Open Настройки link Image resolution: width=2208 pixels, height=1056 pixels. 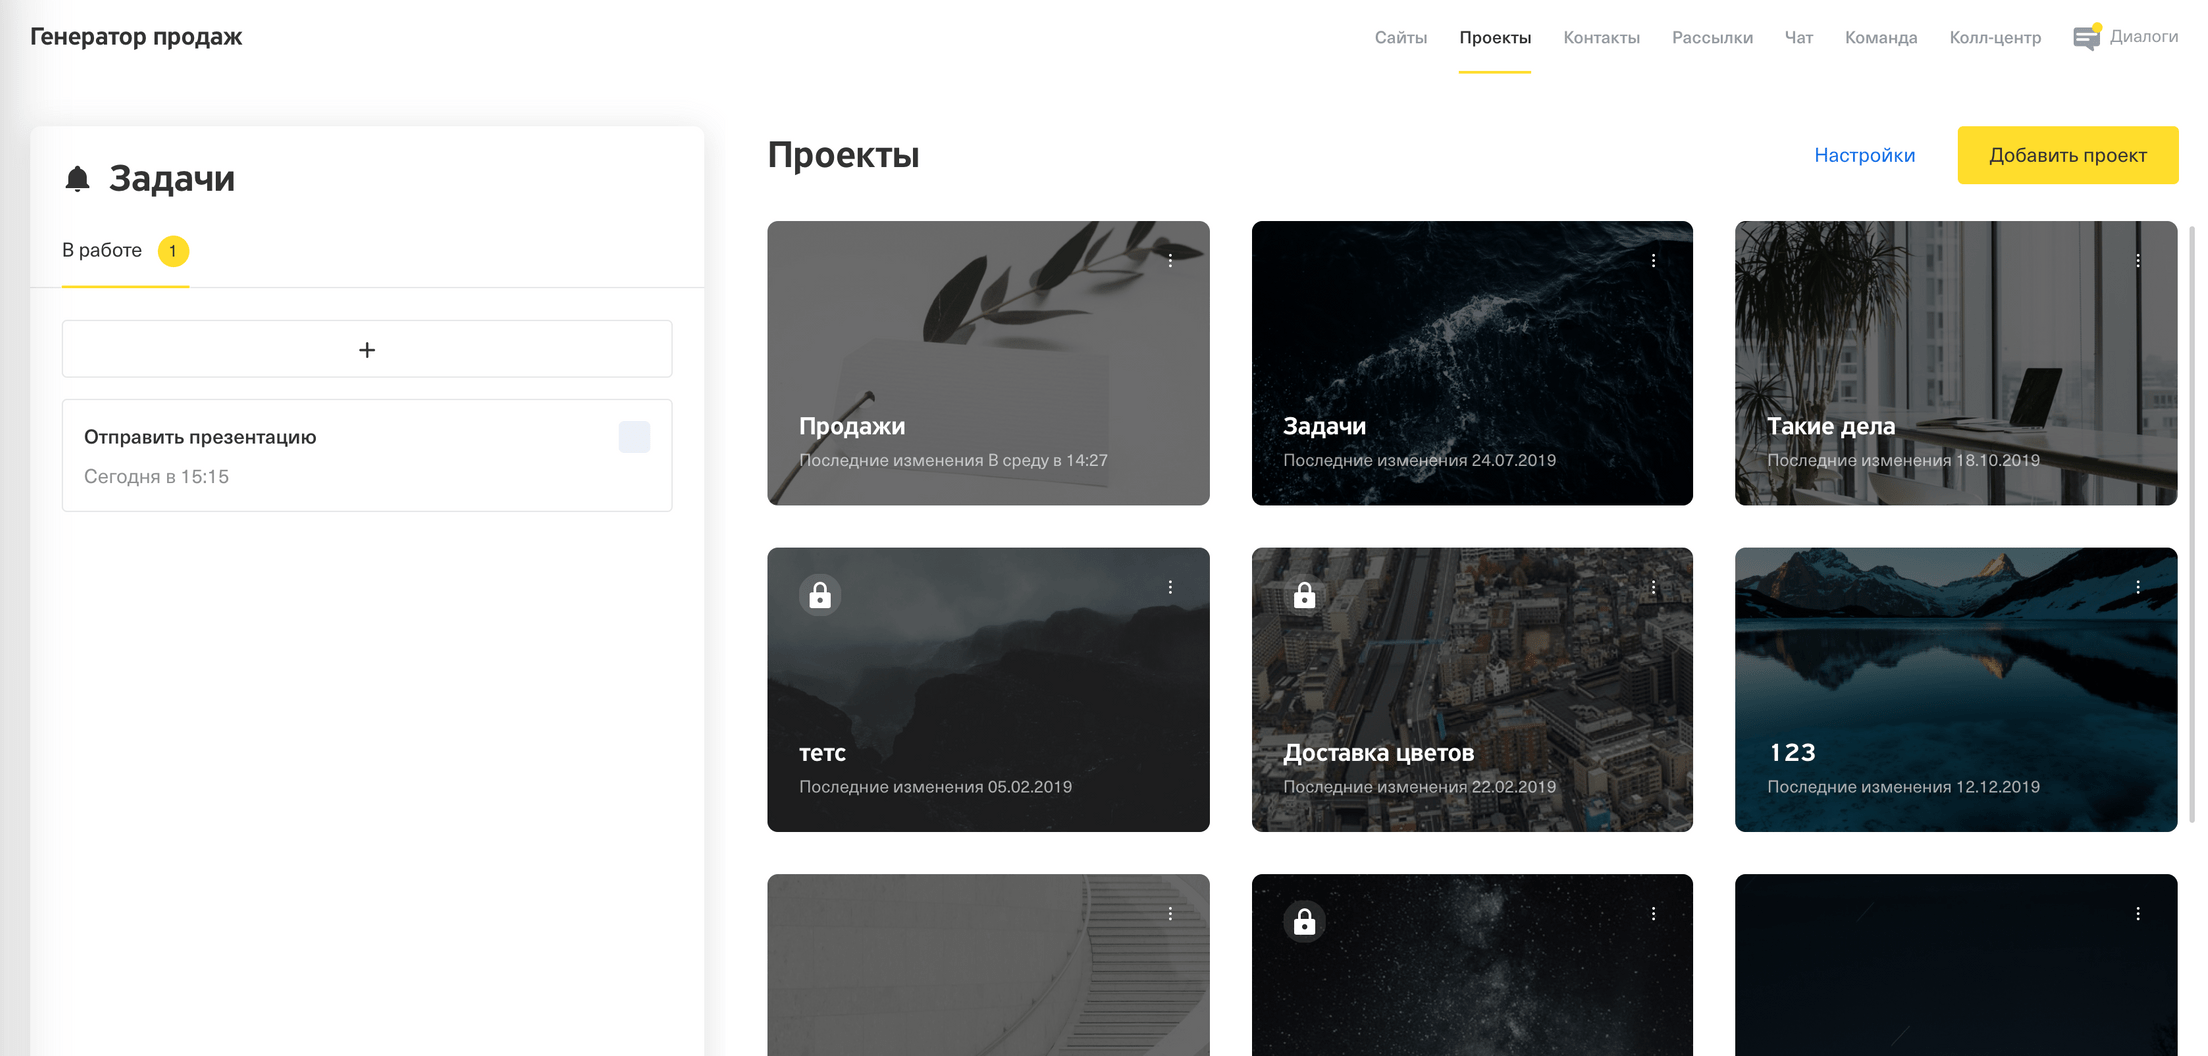(x=1865, y=155)
